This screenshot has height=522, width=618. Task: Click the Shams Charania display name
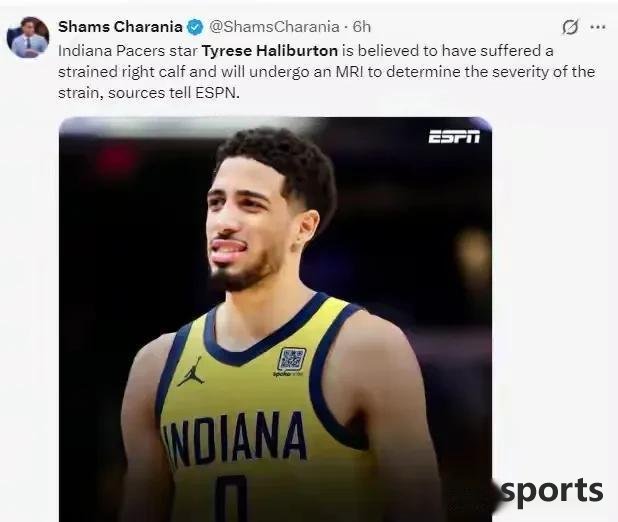click(120, 27)
